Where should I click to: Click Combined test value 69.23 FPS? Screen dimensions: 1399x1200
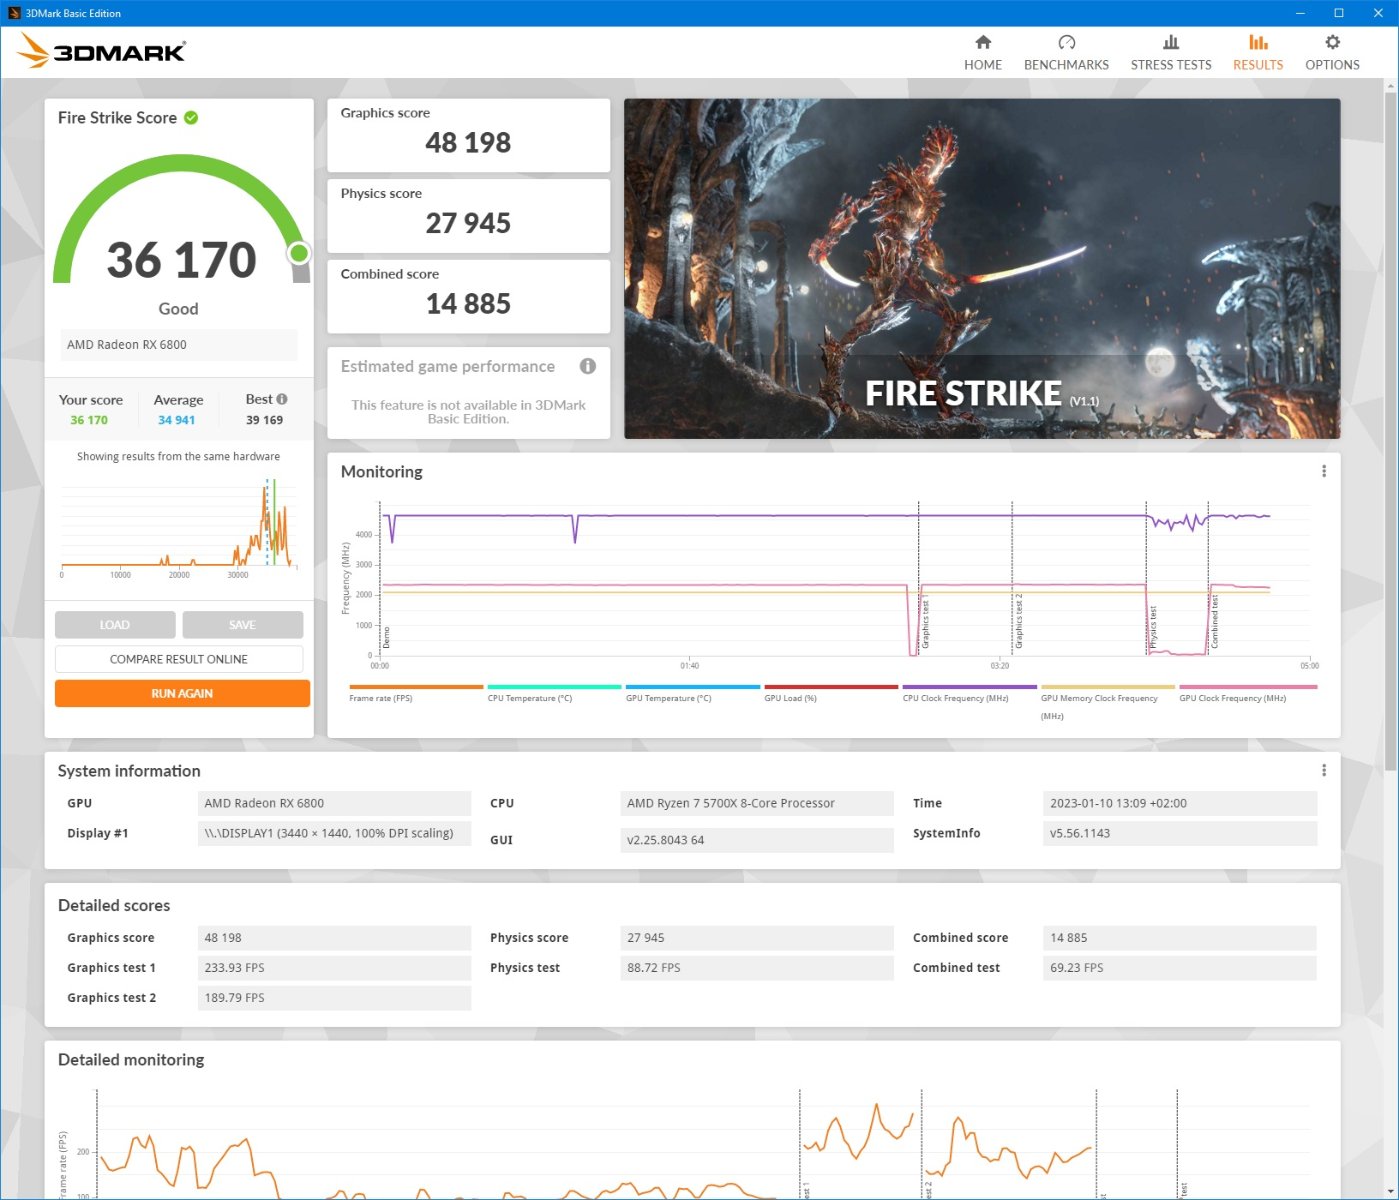(x=1180, y=968)
